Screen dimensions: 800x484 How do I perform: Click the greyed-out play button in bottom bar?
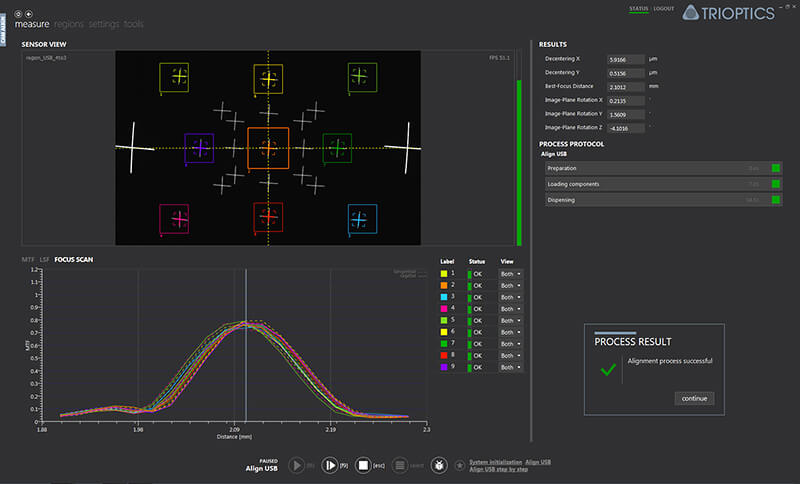(x=297, y=465)
